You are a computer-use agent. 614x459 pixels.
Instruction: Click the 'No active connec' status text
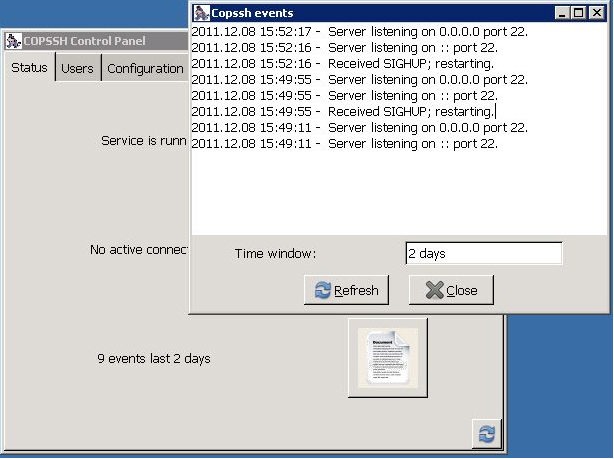[x=139, y=250]
